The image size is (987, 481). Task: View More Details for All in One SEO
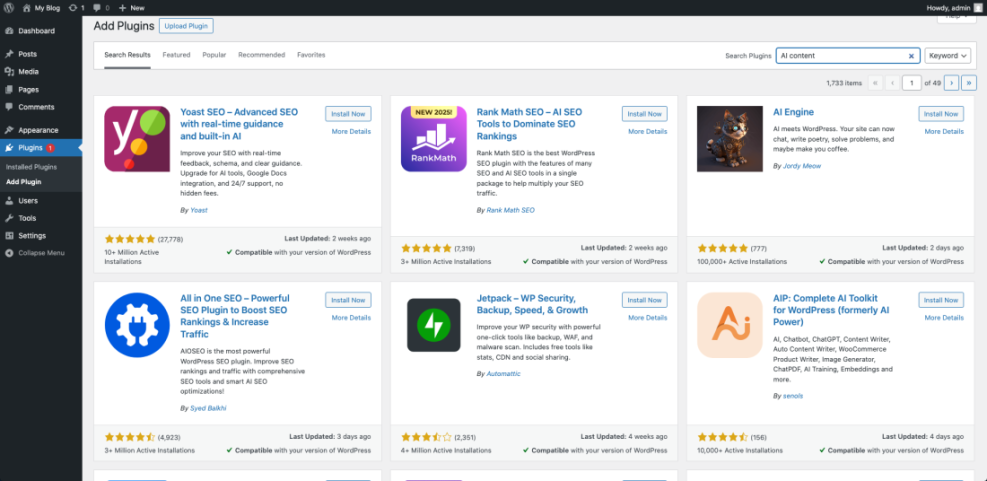pos(351,318)
